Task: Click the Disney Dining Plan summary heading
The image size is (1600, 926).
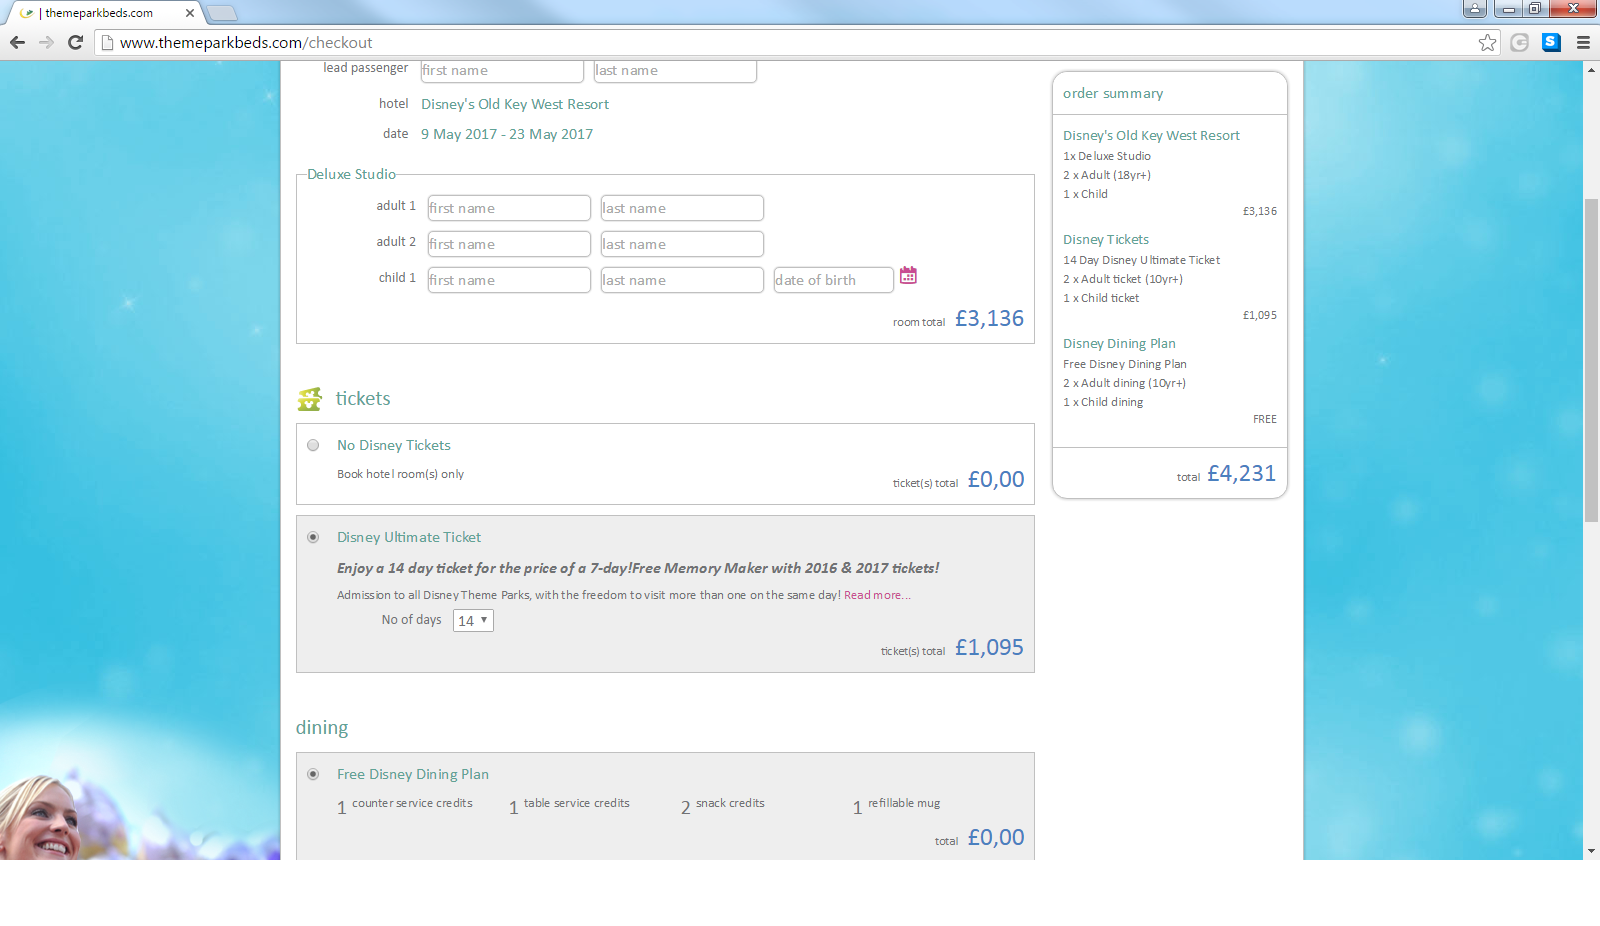Action: 1119,344
